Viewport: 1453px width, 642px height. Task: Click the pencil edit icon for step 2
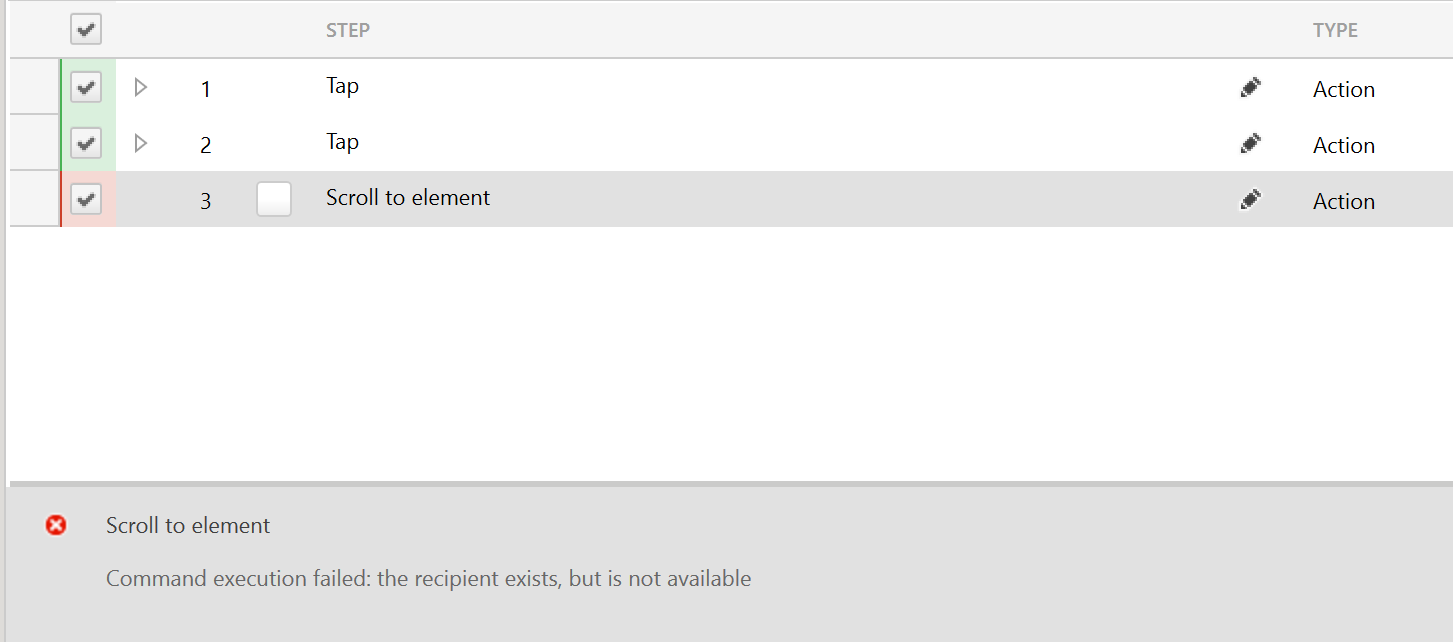(1249, 144)
